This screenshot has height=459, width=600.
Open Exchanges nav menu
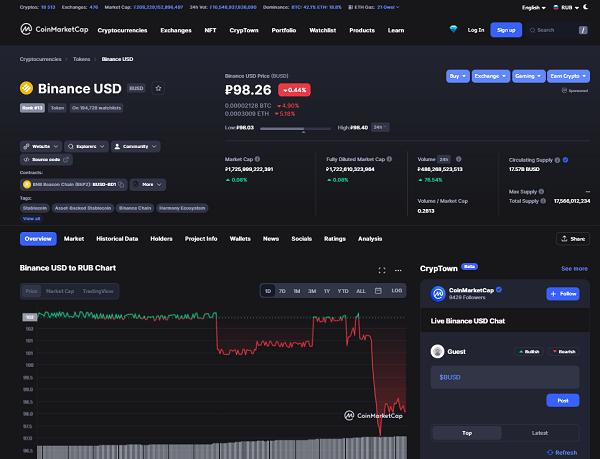pos(176,30)
